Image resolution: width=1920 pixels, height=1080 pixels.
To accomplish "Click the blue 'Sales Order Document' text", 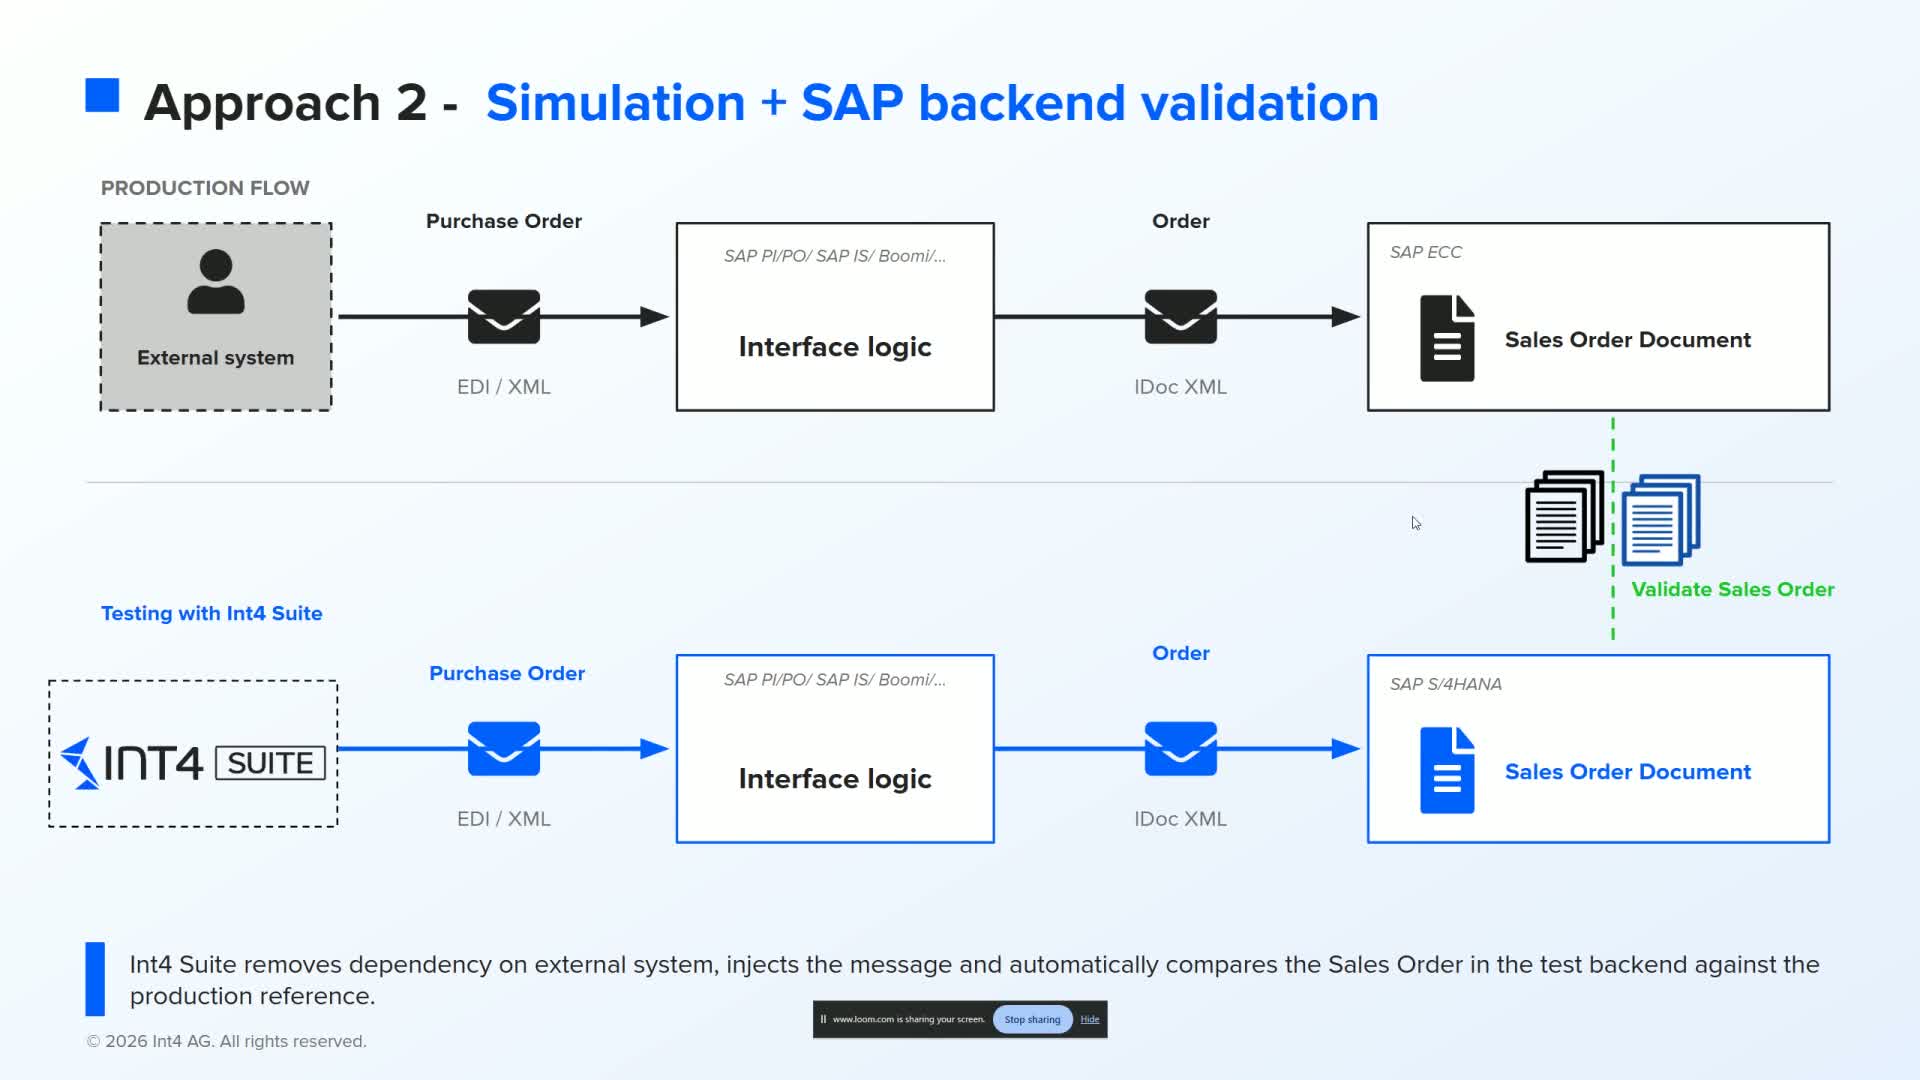I will (1628, 772).
